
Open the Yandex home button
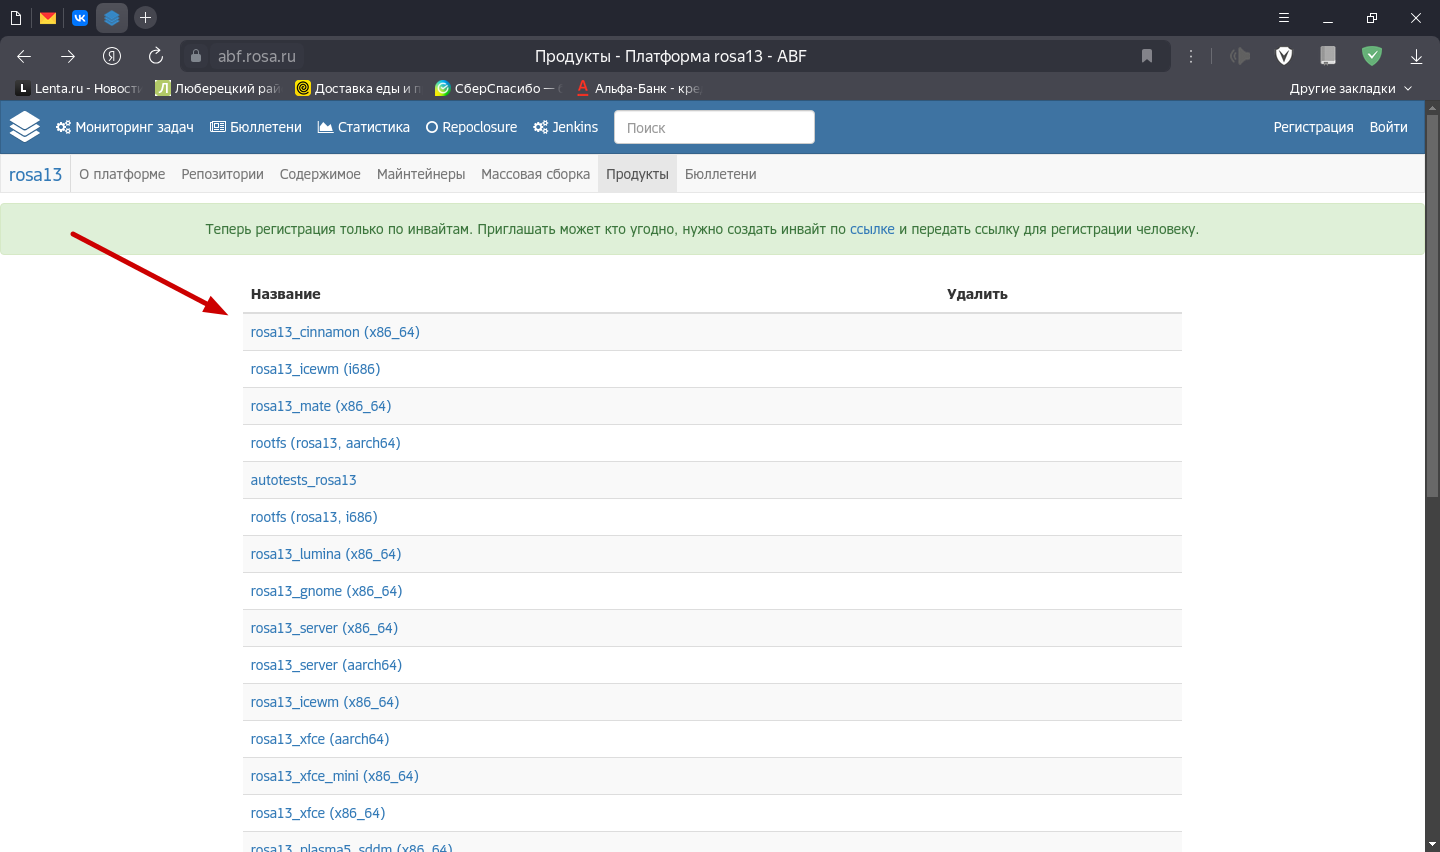click(x=112, y=56)
